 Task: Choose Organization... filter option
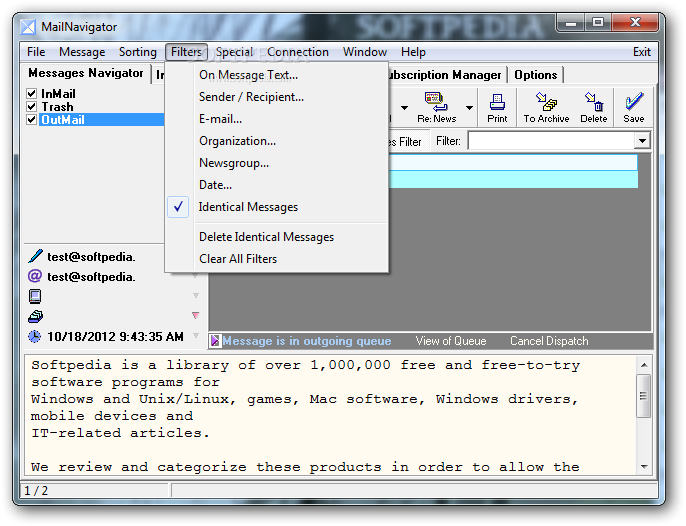(276, 141)
